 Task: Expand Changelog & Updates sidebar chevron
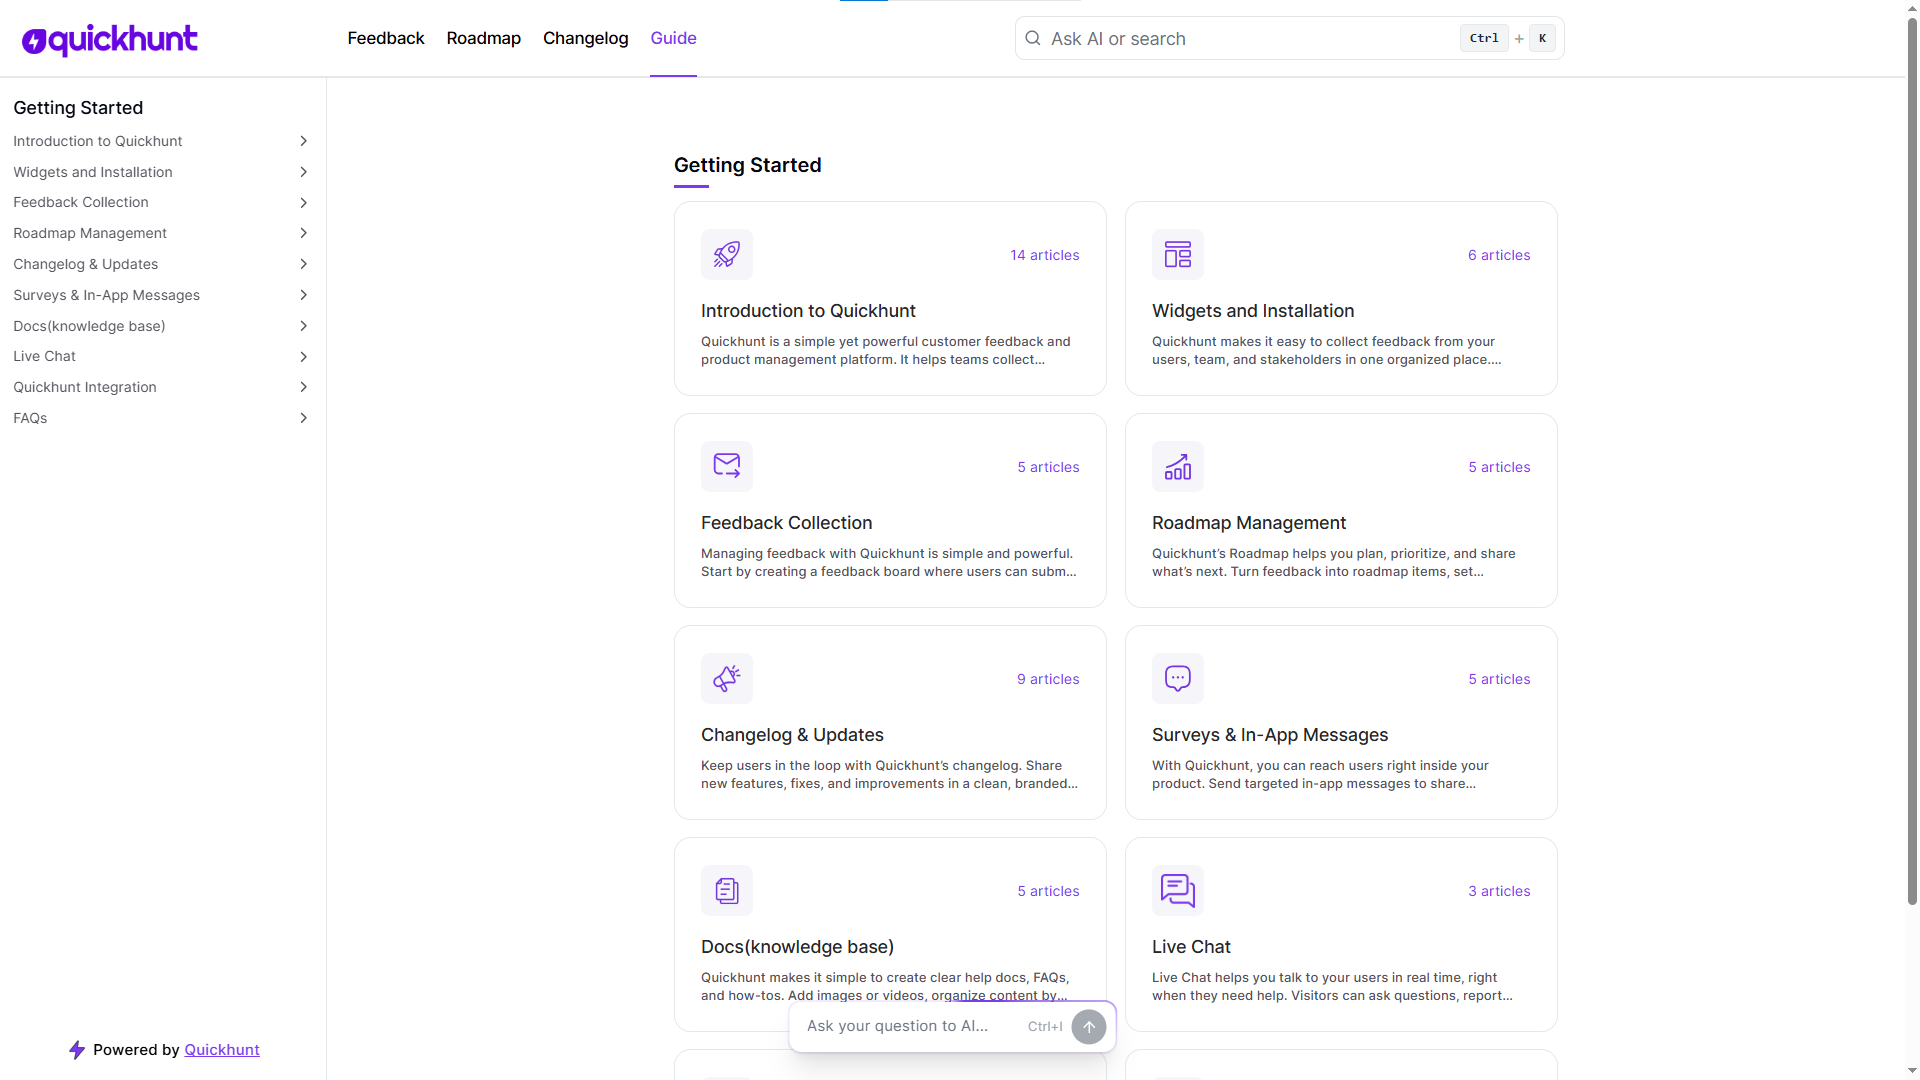tap(304, 264)
